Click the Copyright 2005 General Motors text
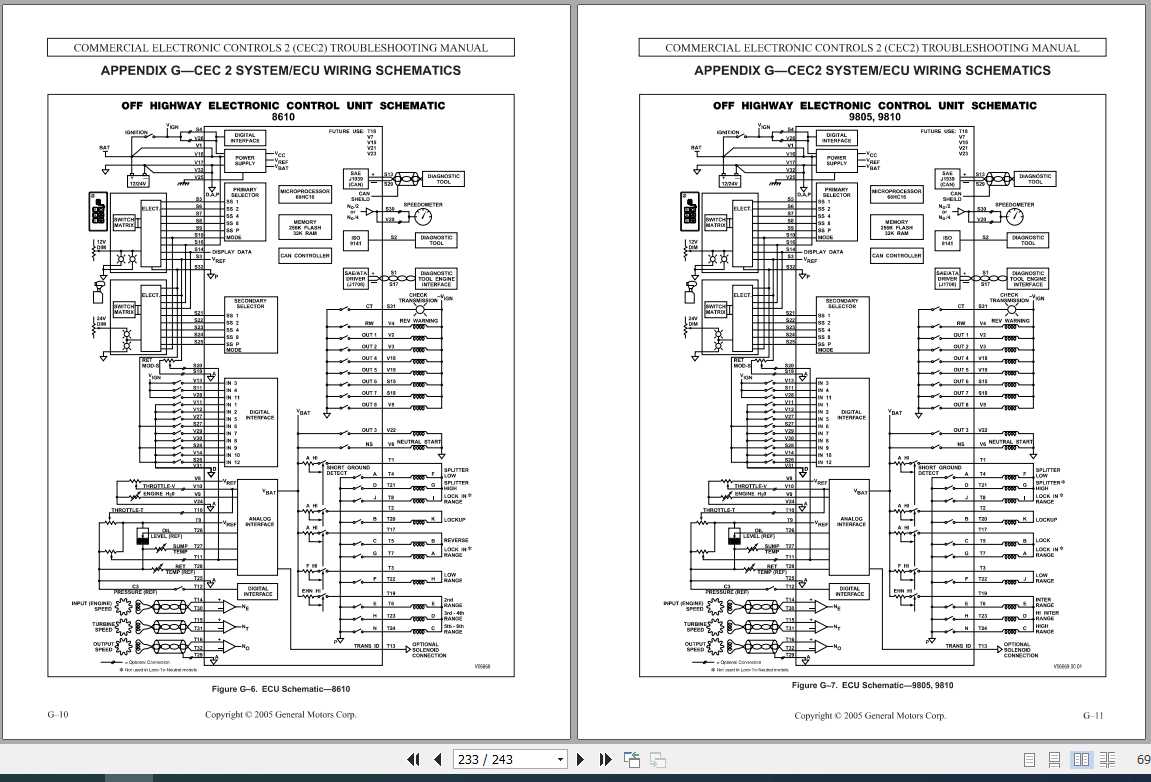This screenshot has height=782, width=1151. click(281, 714)
